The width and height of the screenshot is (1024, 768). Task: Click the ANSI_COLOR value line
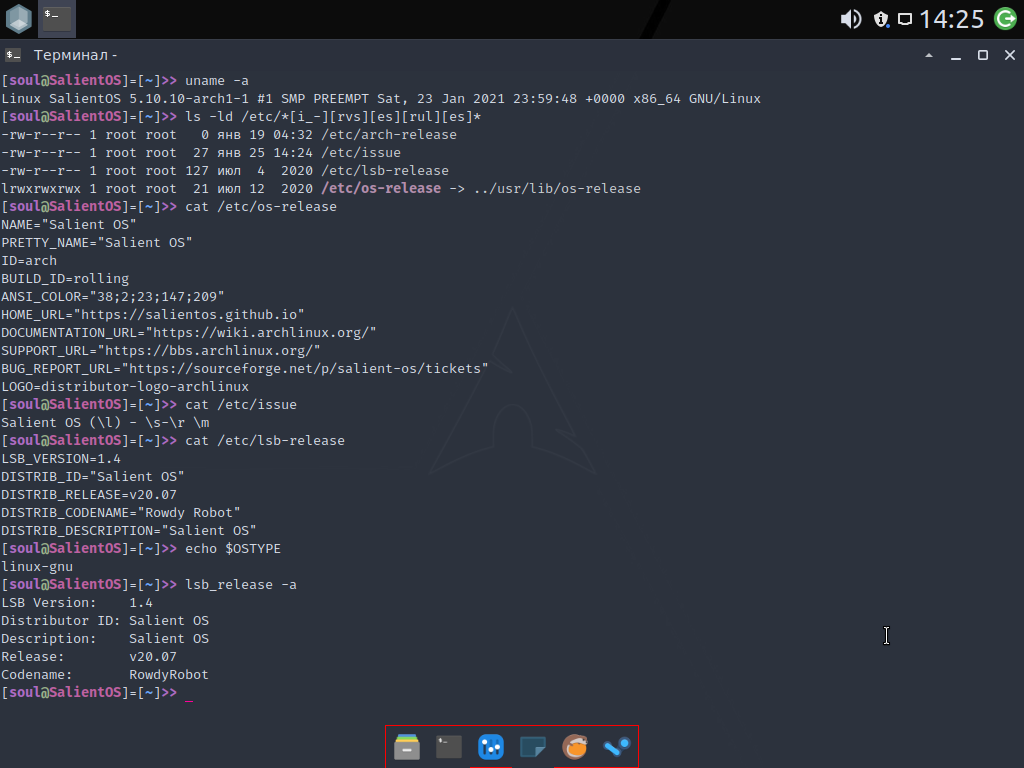click(x=112, y=296)
